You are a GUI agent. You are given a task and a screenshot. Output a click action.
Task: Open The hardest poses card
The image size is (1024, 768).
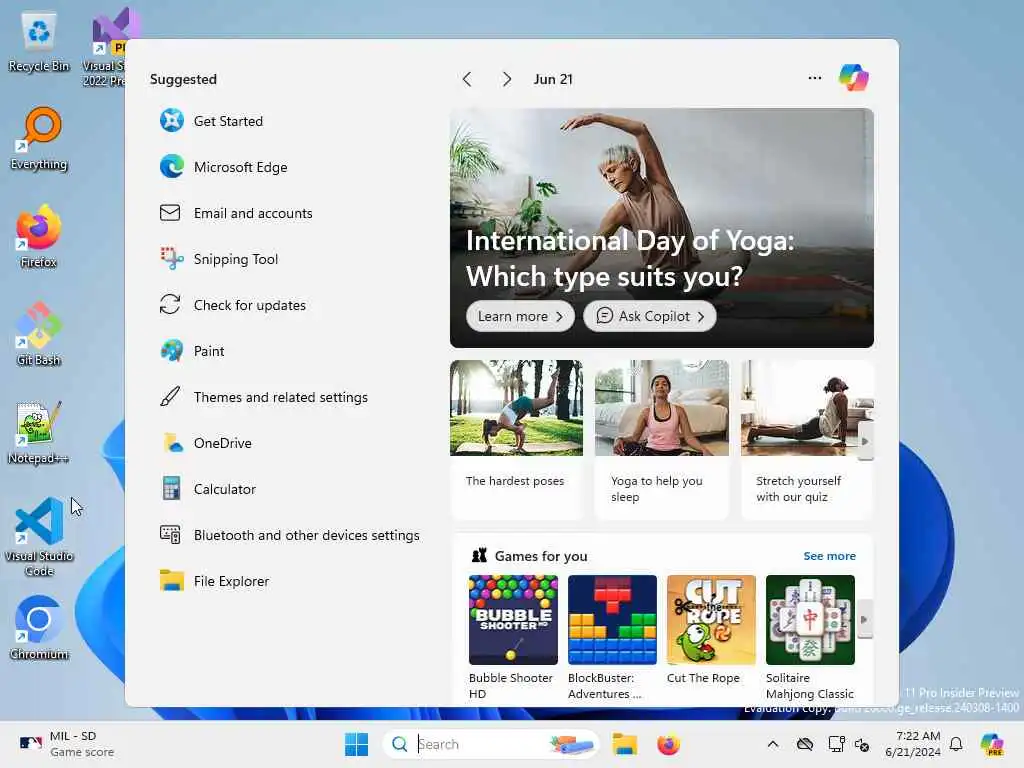coord(516,439)
